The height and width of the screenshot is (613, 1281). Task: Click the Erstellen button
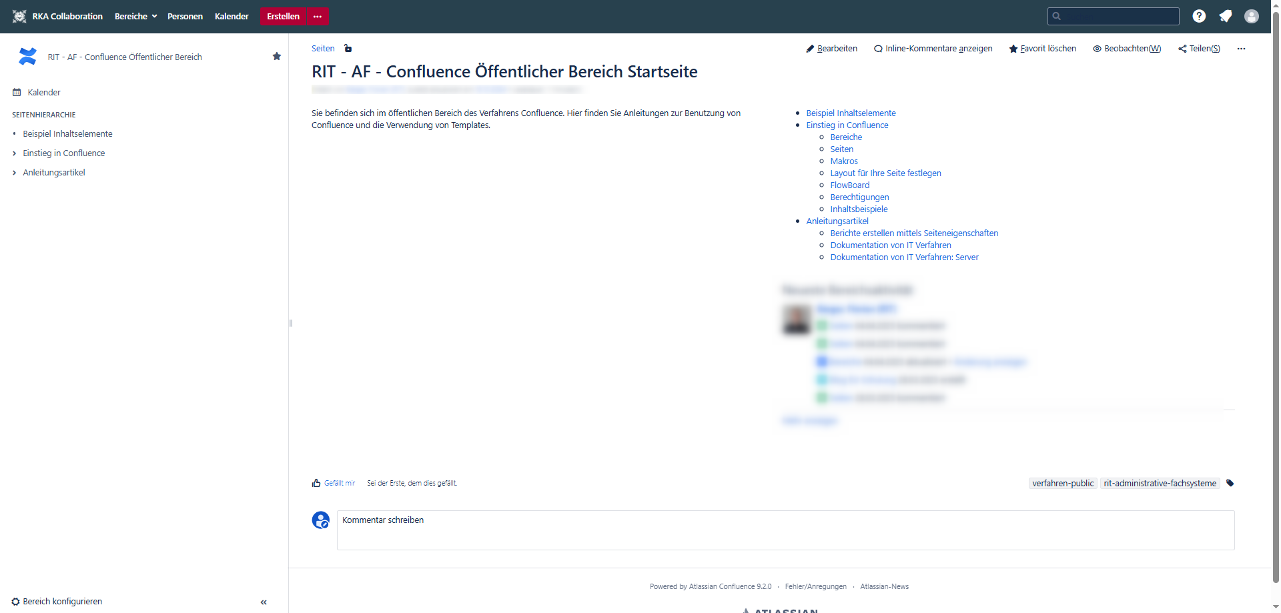283,16
